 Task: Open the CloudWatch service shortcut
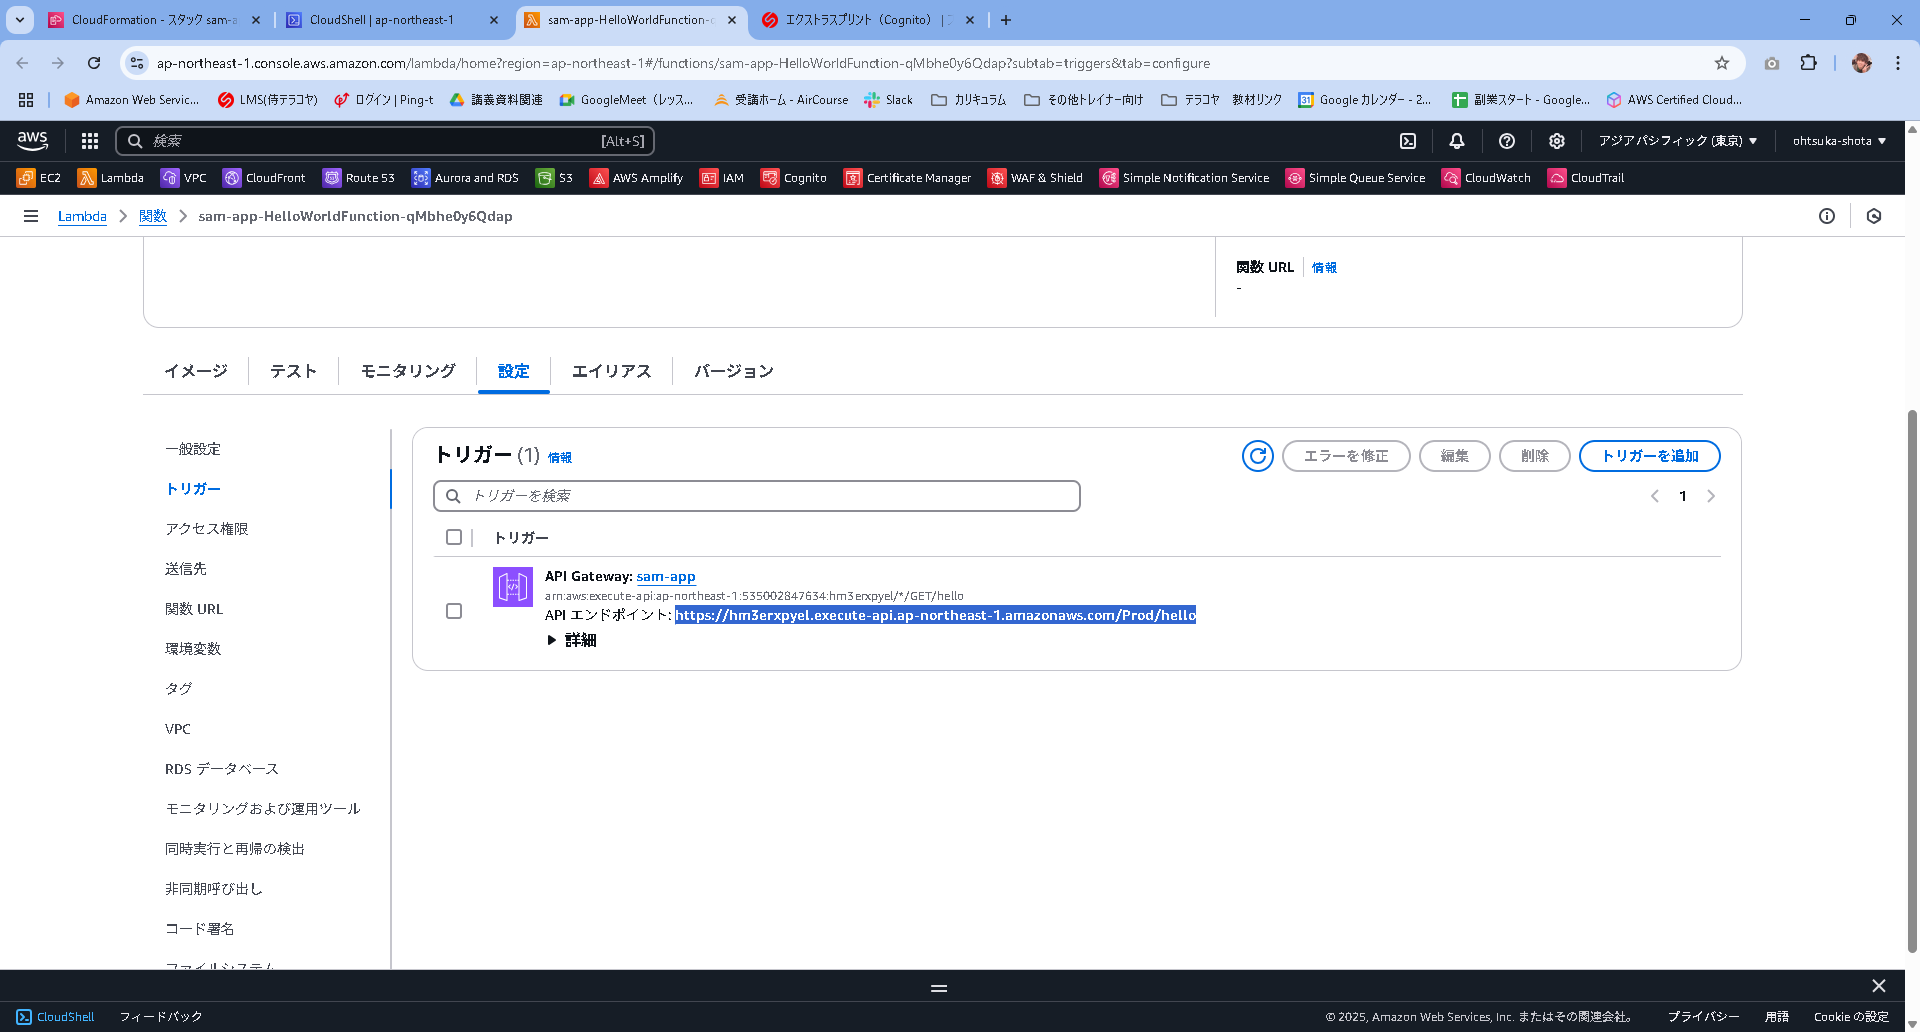click(1487, 177)
